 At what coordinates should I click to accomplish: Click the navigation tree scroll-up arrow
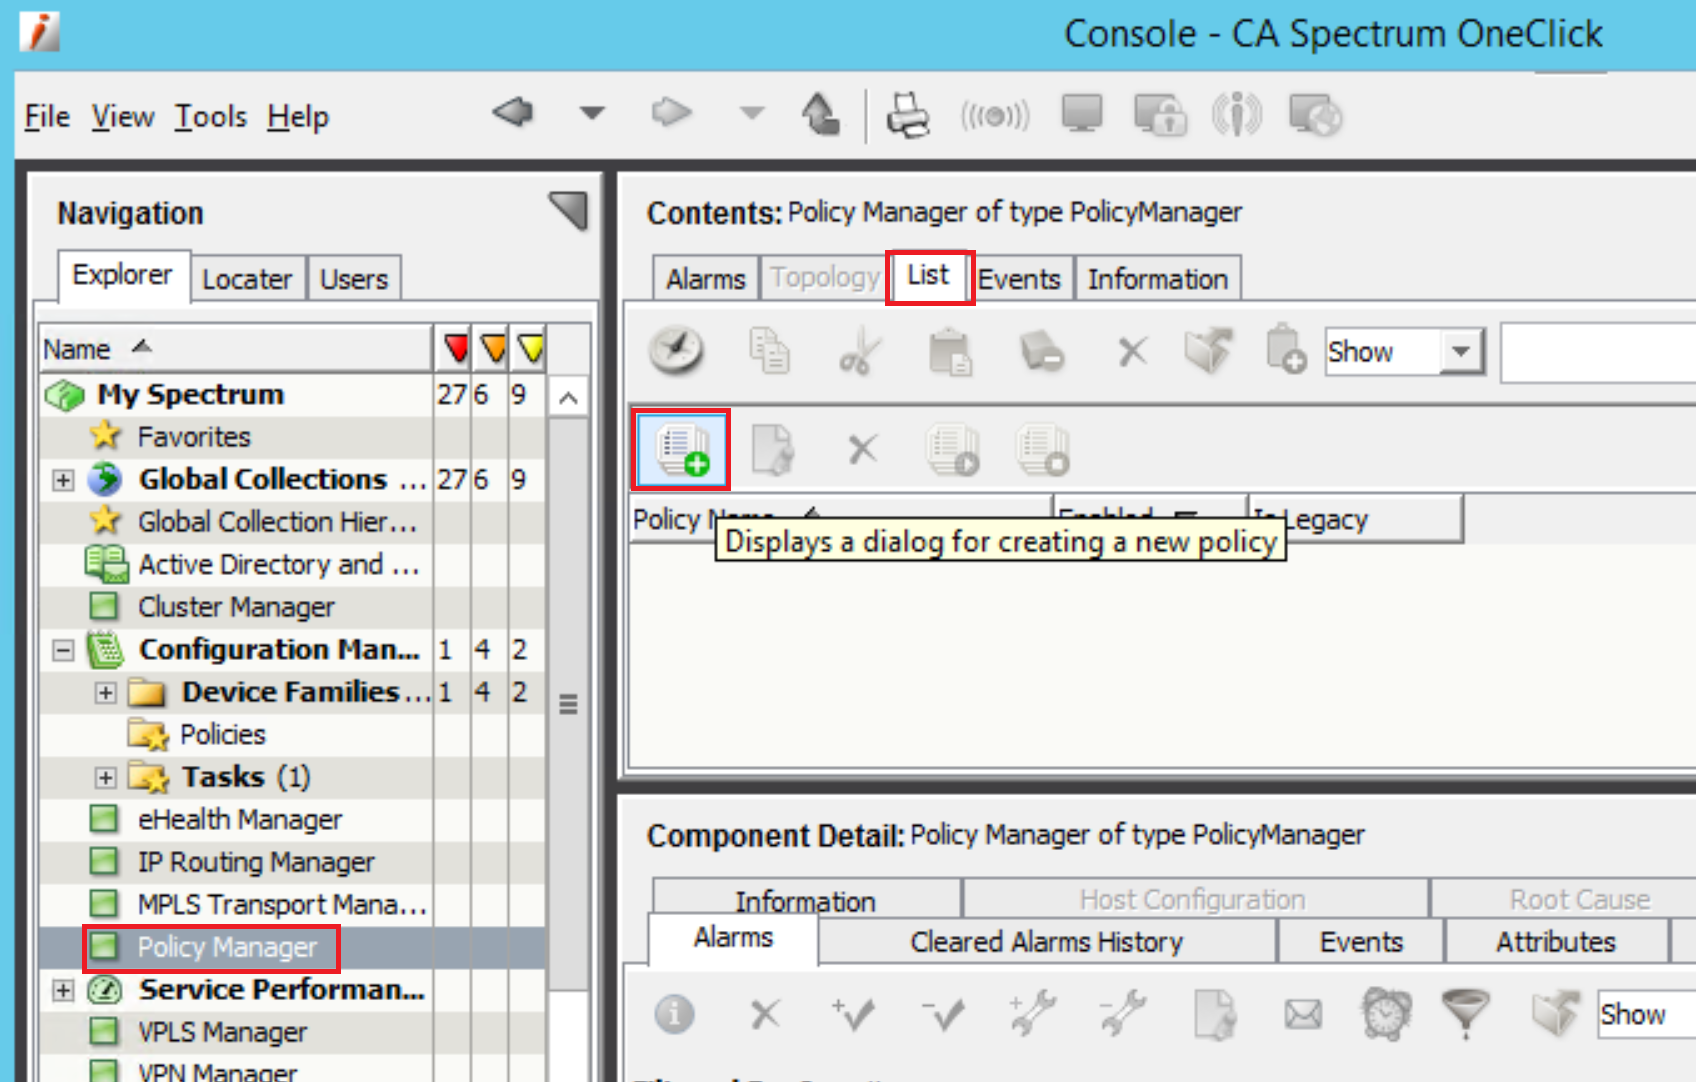568,398
